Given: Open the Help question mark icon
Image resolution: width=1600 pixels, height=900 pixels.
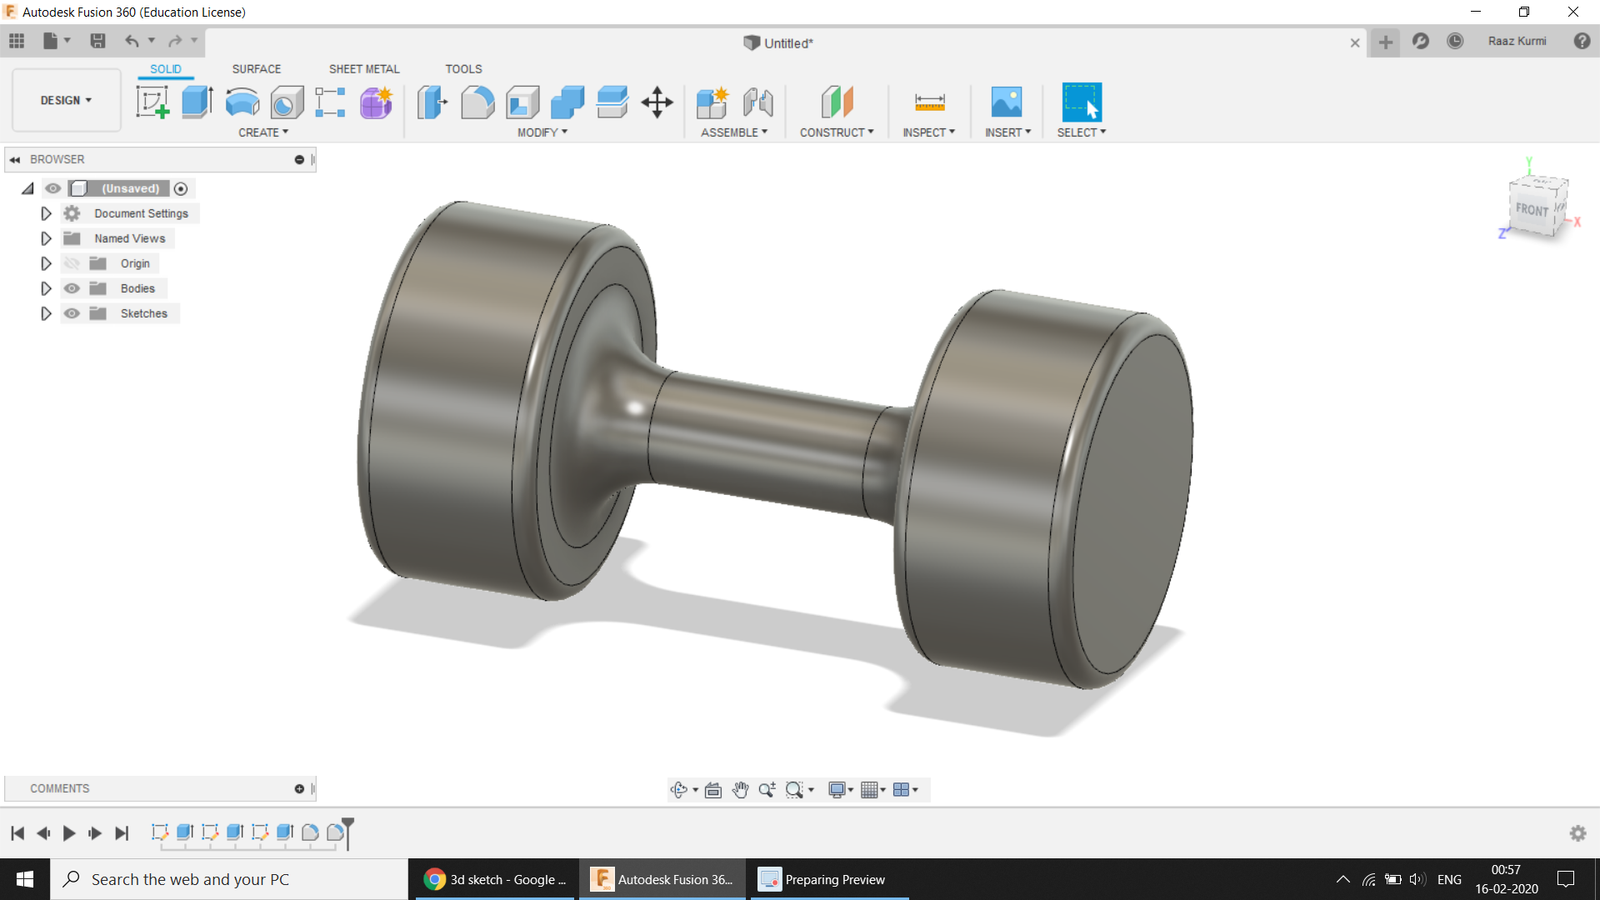Looking at the screenshot, I should [1582, 41].
